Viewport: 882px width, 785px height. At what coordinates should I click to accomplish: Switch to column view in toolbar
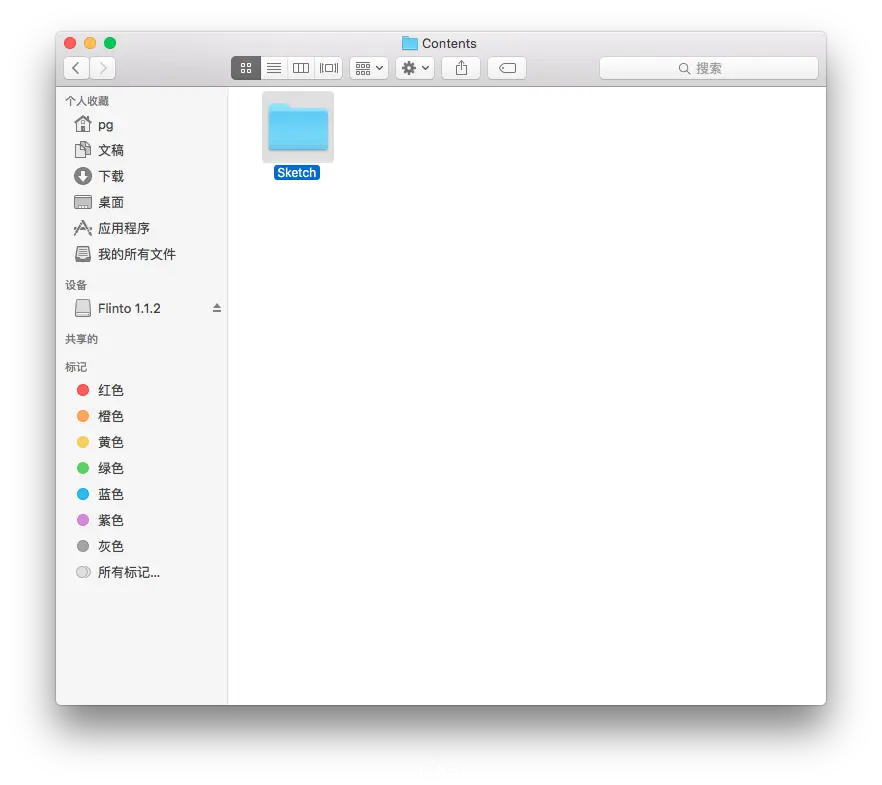click(x=301, y=68)
